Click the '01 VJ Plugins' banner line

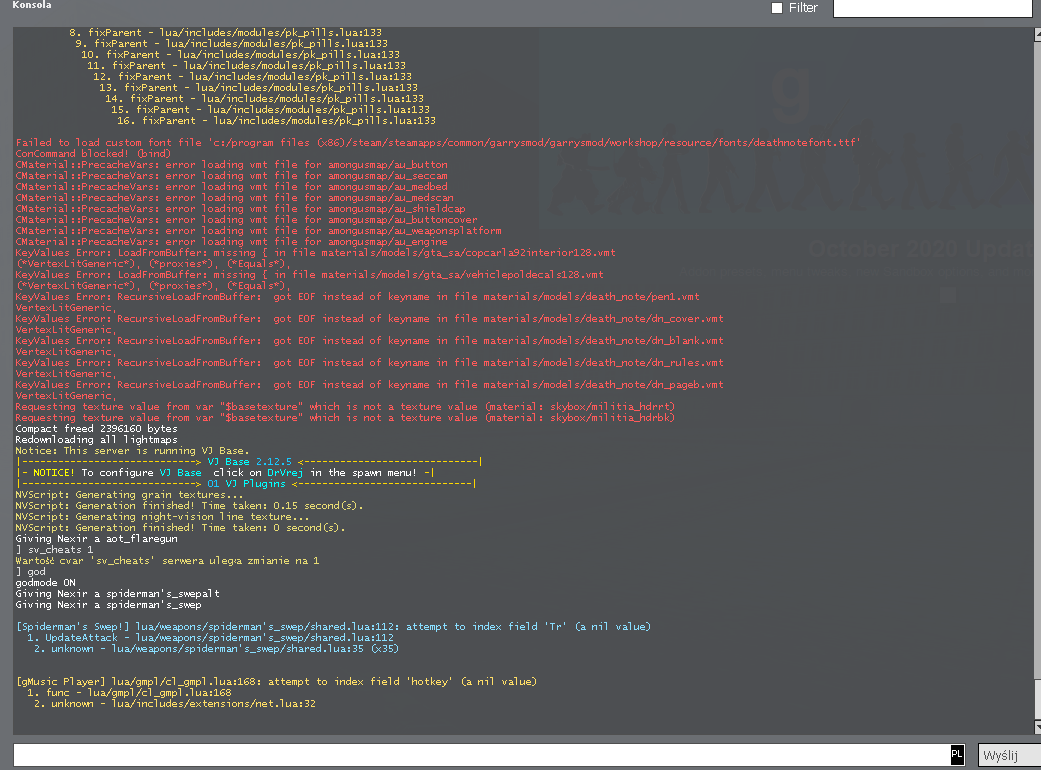click(246, 483)
